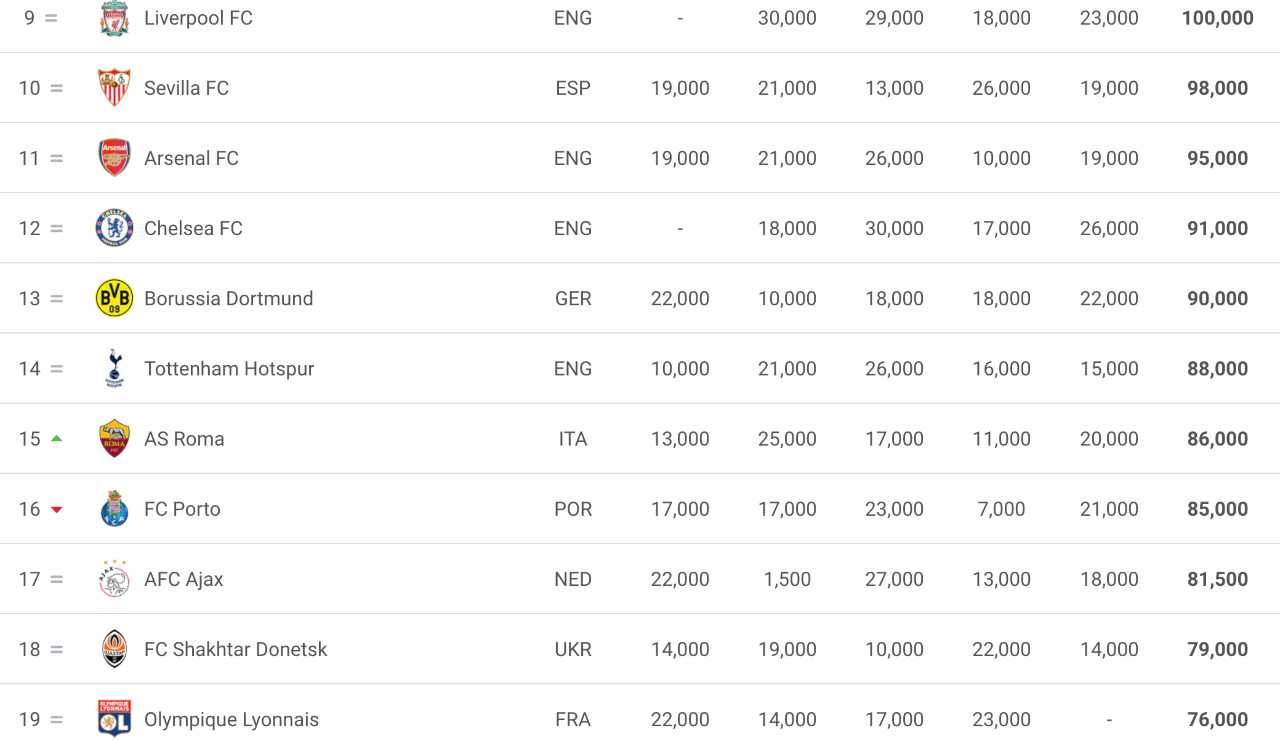This screenshot has width=1280, height=741.
Task: Click the red down arrow beside rank 16
Action: (56, 510)
